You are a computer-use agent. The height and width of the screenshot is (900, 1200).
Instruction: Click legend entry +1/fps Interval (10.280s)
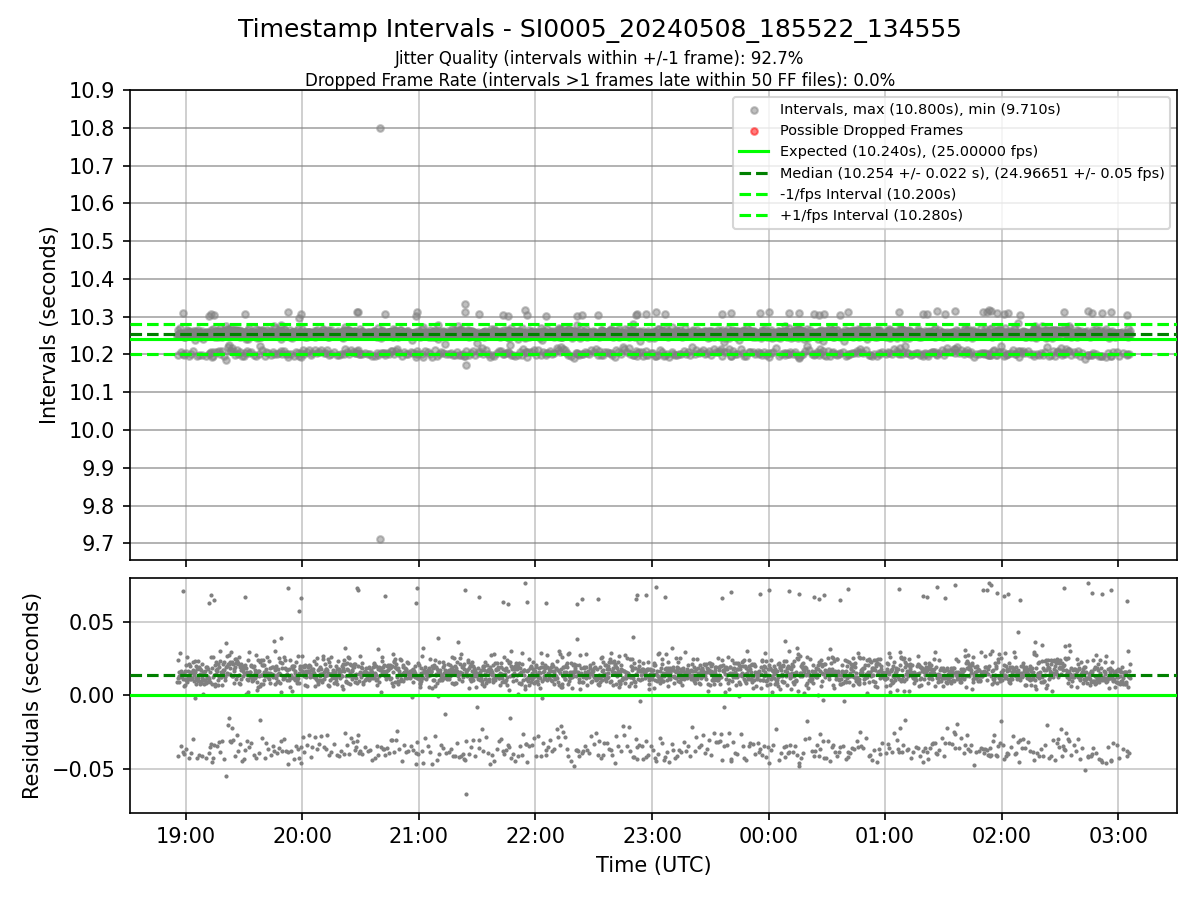tap(869, 214)
